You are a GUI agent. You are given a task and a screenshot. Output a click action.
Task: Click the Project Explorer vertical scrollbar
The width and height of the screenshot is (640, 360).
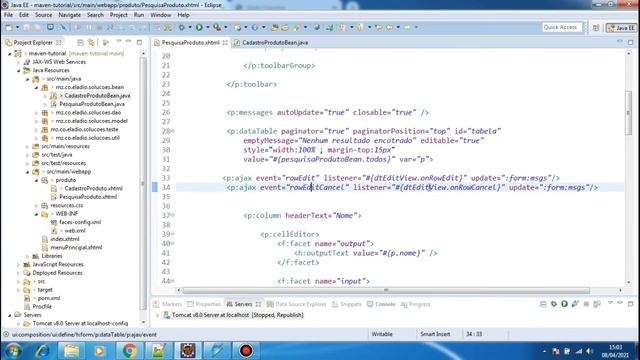[x=143, y=182]
